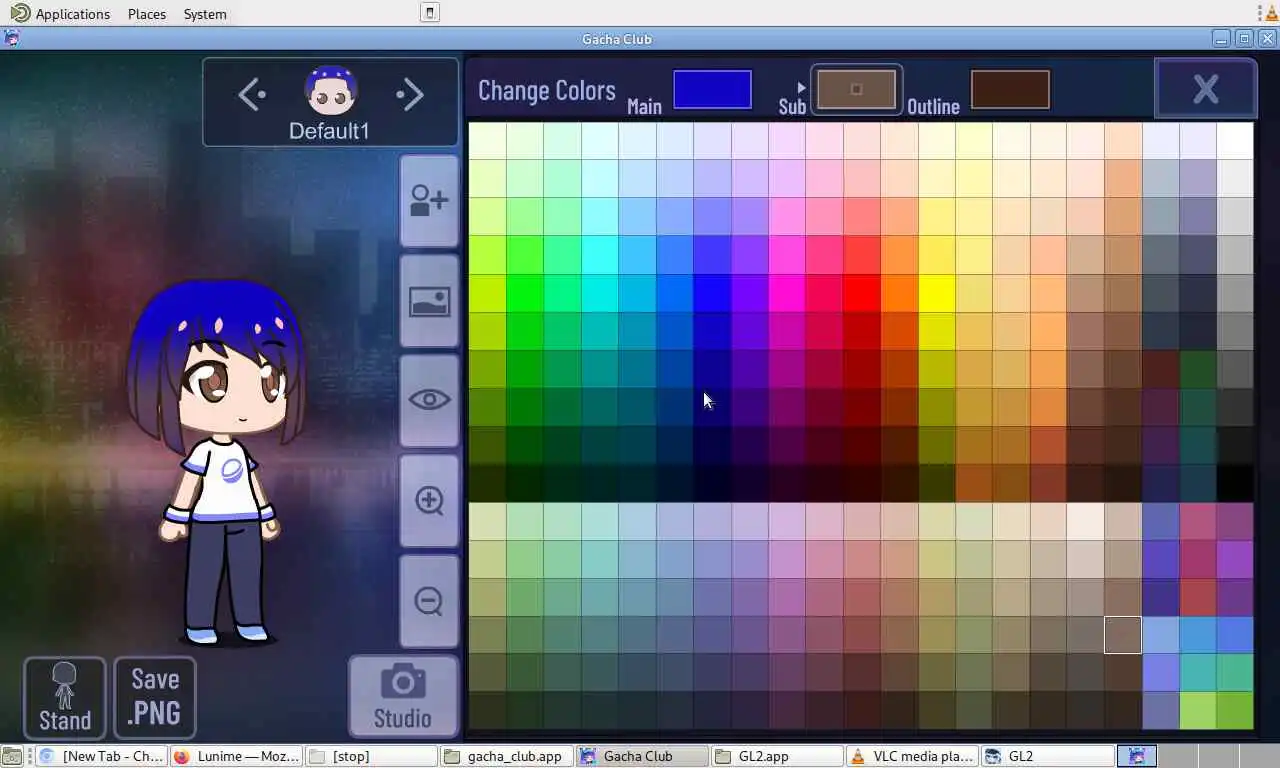Open the Studio camera button
Viewport: 1280px width, 768px height.
tap(403, 697)
